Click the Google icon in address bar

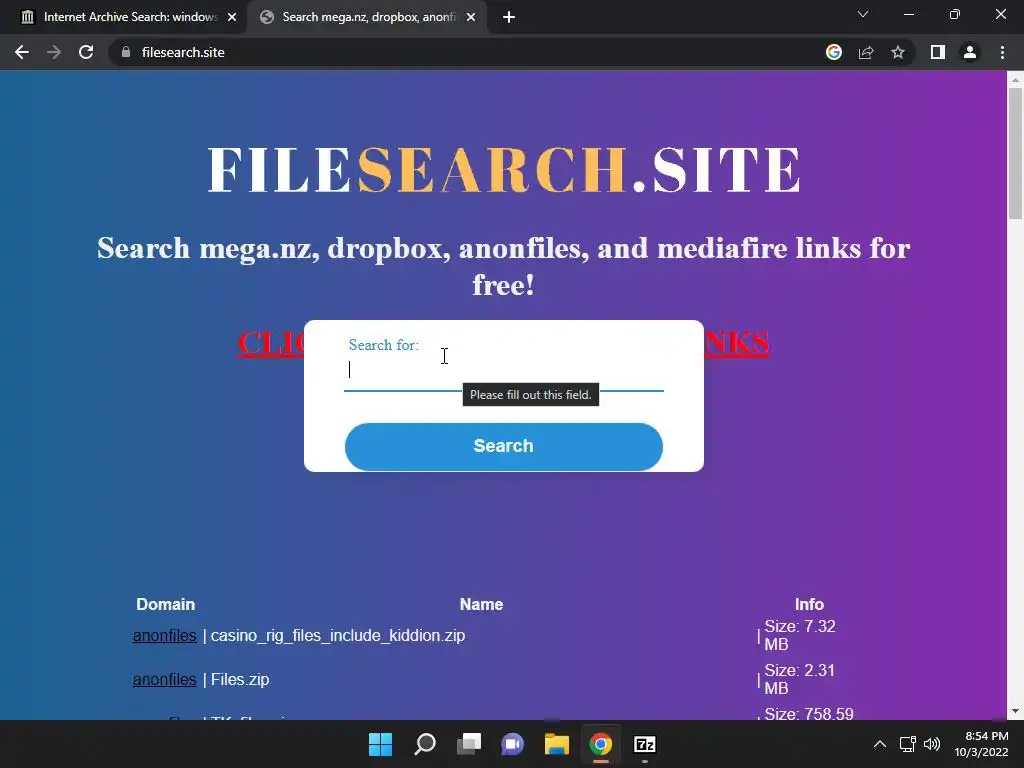click(833, 52)
